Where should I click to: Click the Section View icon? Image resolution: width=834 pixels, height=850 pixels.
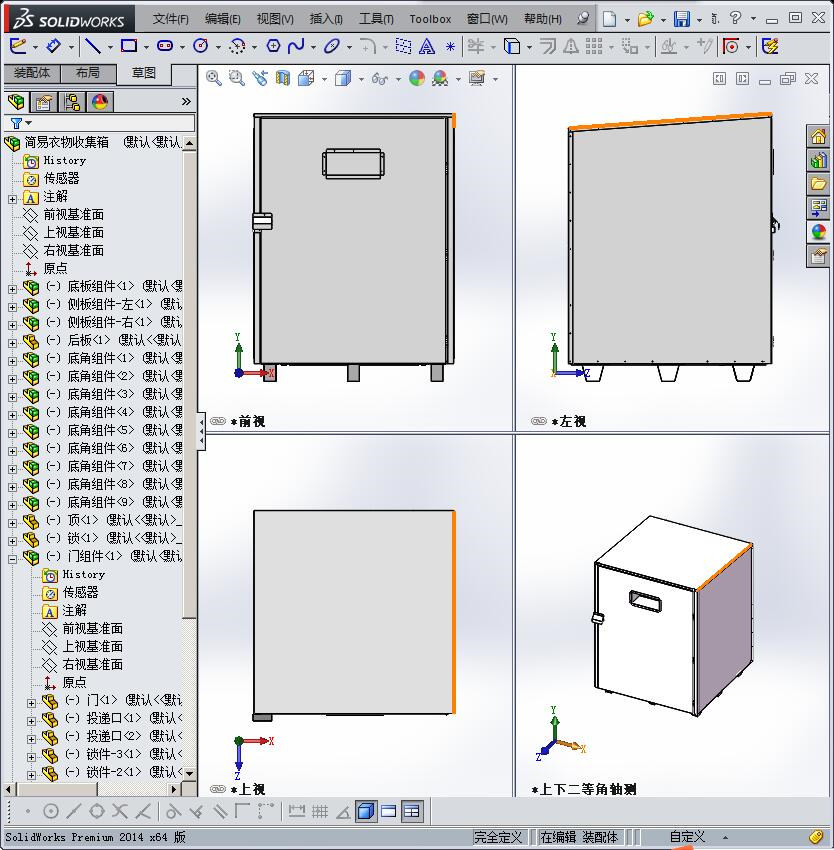click(283, 79)
